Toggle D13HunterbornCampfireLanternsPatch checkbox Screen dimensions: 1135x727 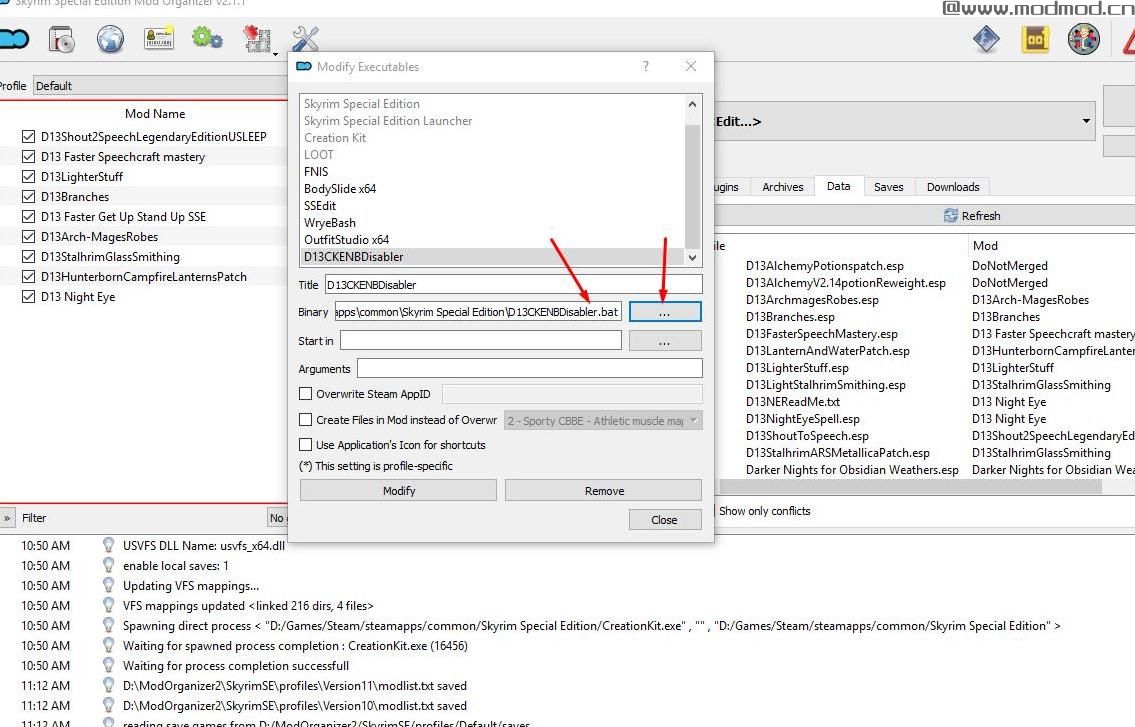[28, 277]
